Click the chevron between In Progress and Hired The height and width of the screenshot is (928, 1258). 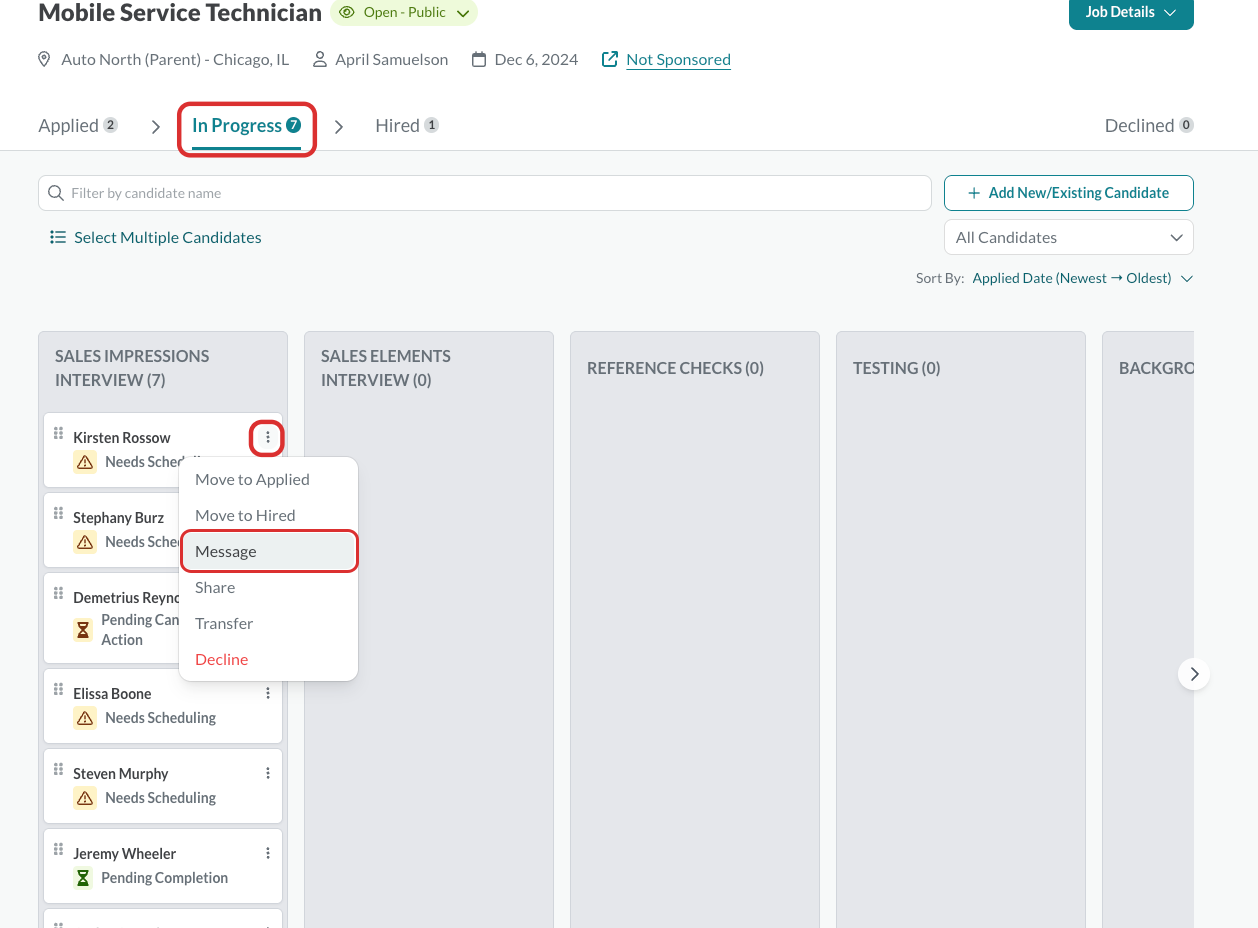(x=339, y=127)
